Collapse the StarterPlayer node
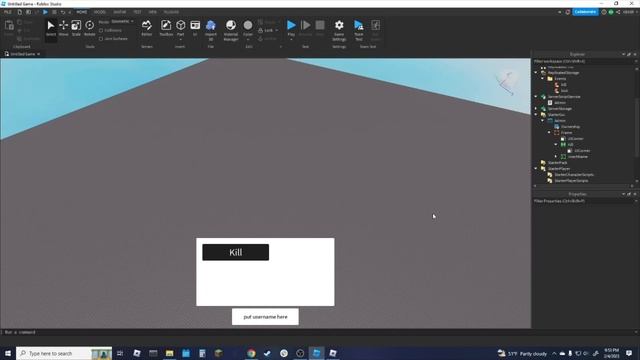Screen dimensions: 640x360 536,169
